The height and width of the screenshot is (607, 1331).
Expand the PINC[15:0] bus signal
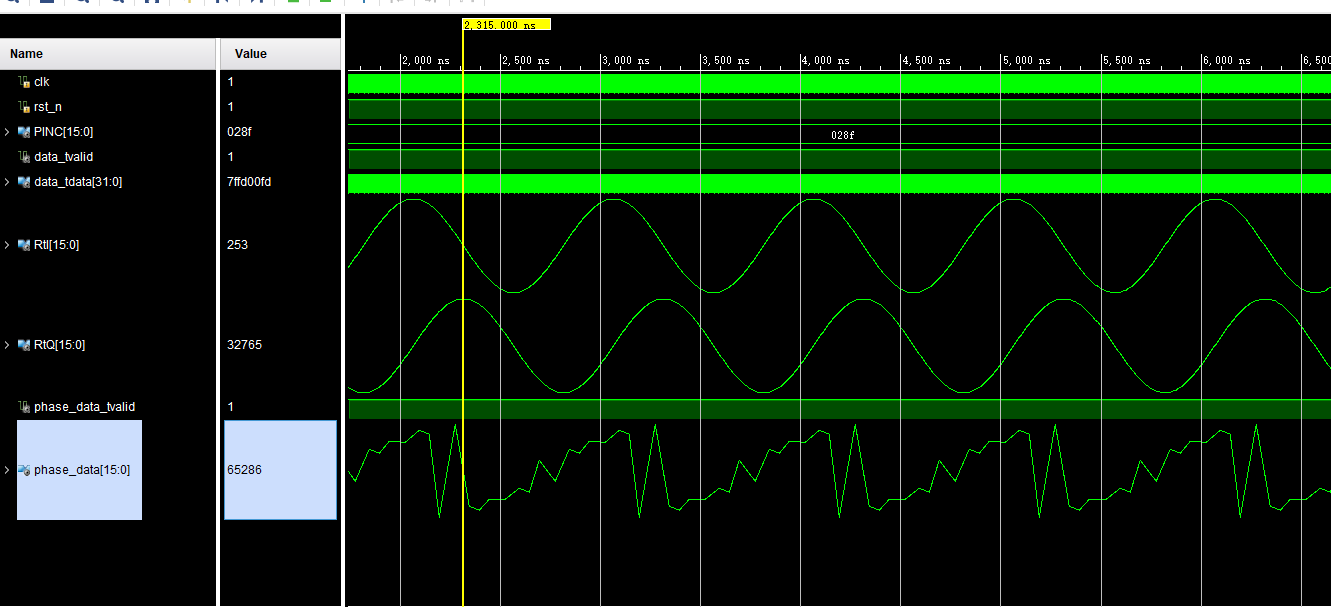tap(8, 132)
